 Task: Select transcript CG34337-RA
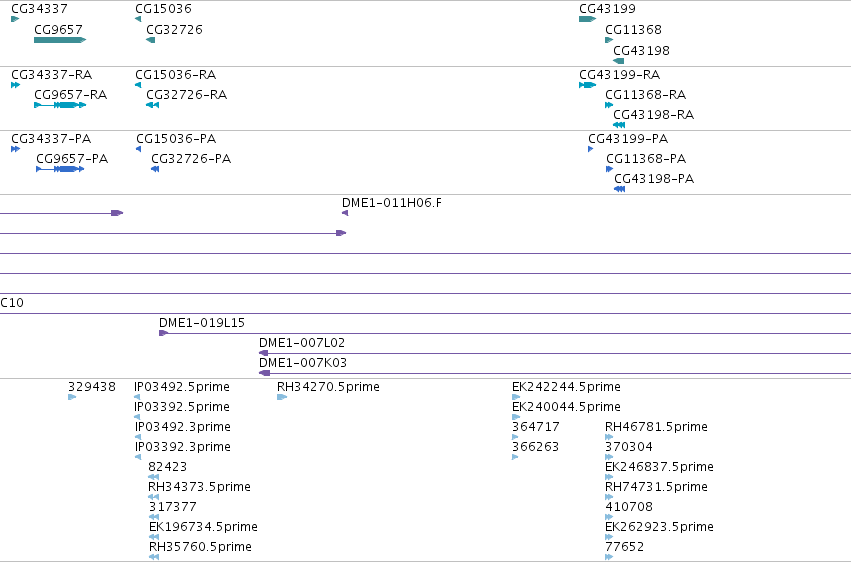pos(52,74)
